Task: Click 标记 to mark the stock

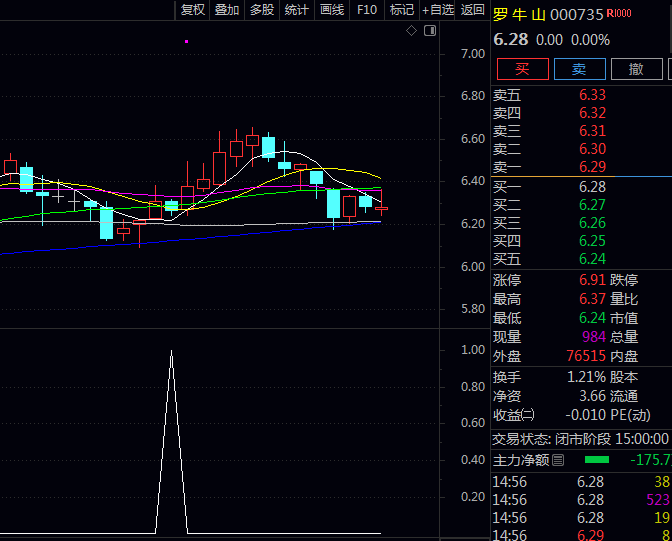Action: coord(401,10)
